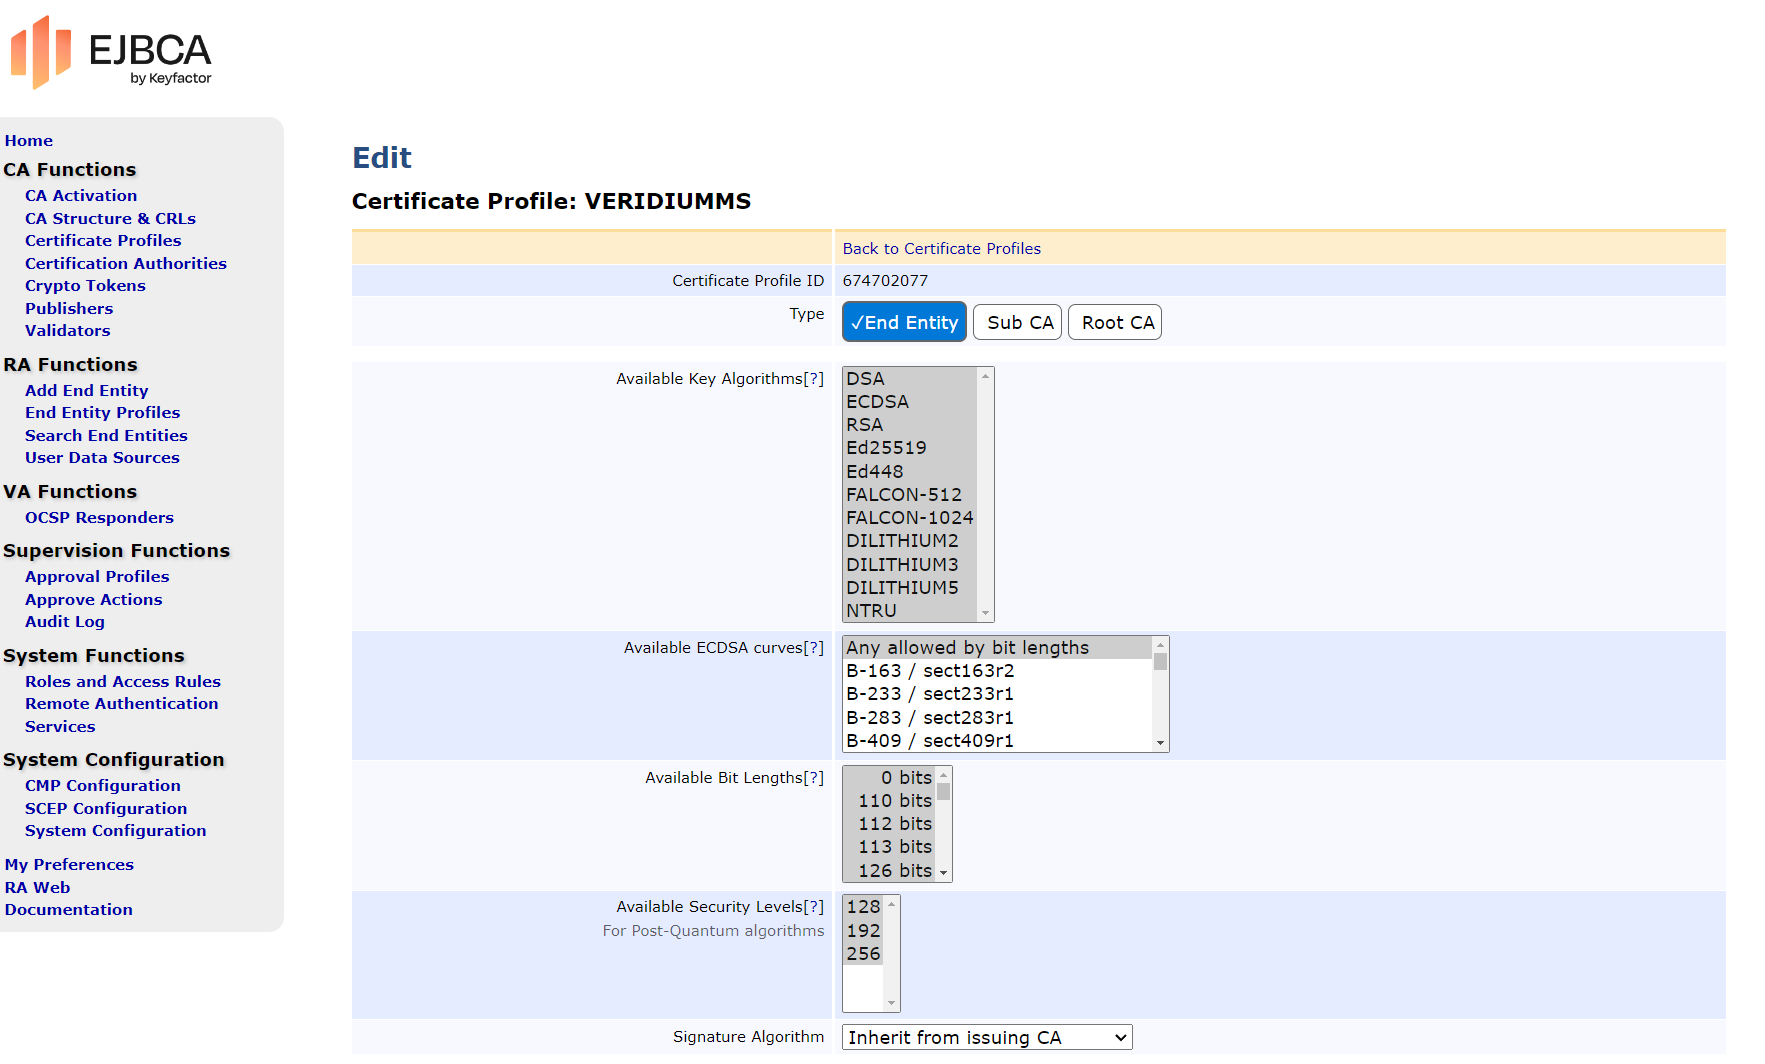Click the EJBCA by Keyfactor logo
The image size is (1765, 1064).
(x=111, y=53)
